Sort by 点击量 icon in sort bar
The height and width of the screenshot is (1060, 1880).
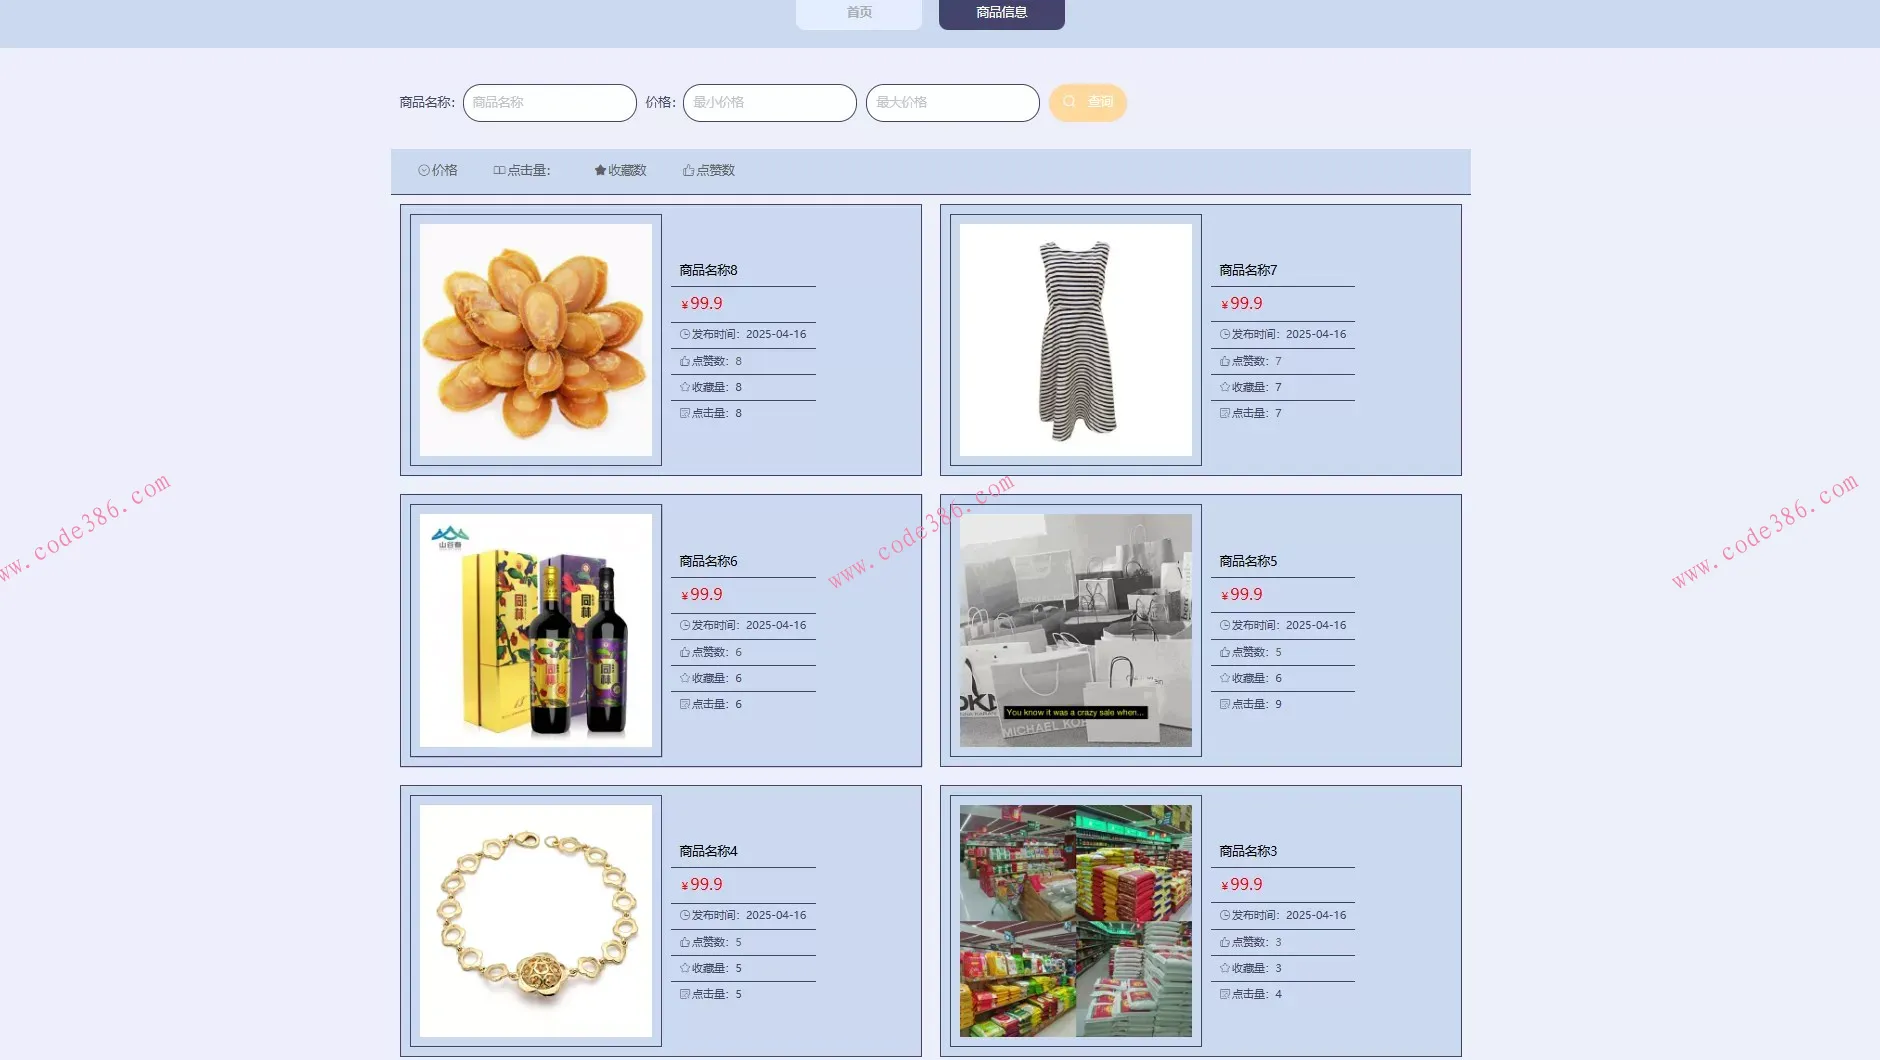(x=499, y=171)
